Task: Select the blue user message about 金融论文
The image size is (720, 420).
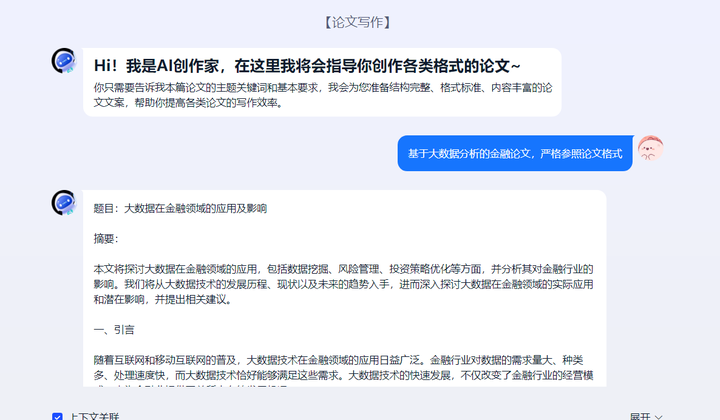Action: pos(515,153)
